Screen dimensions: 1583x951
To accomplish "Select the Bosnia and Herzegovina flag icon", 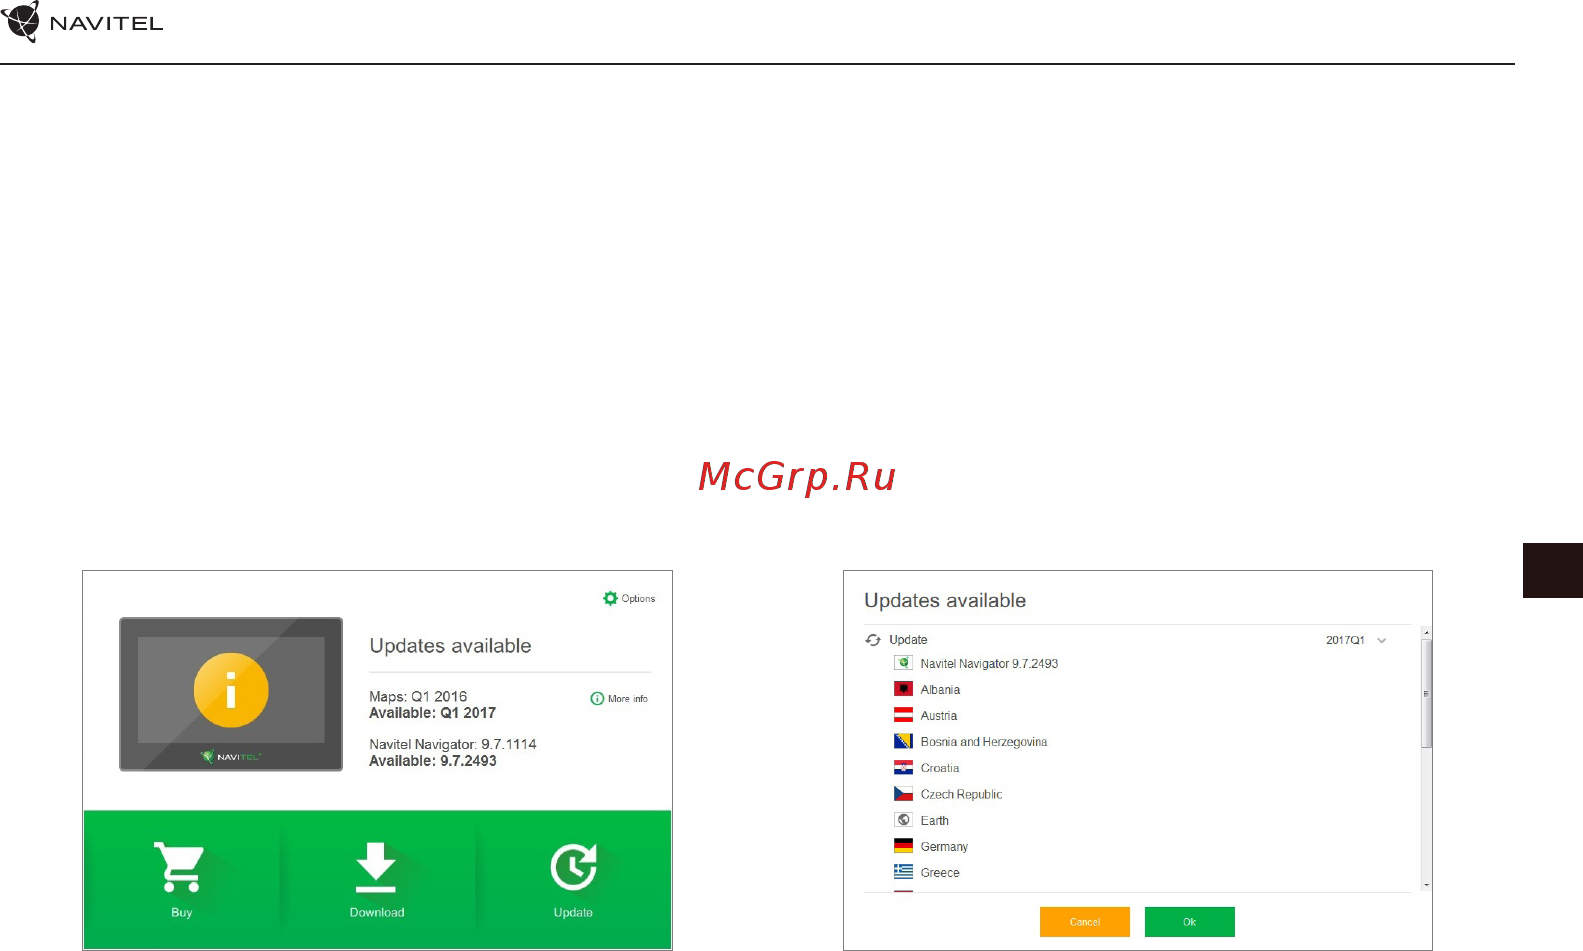I will pos(903,741).
